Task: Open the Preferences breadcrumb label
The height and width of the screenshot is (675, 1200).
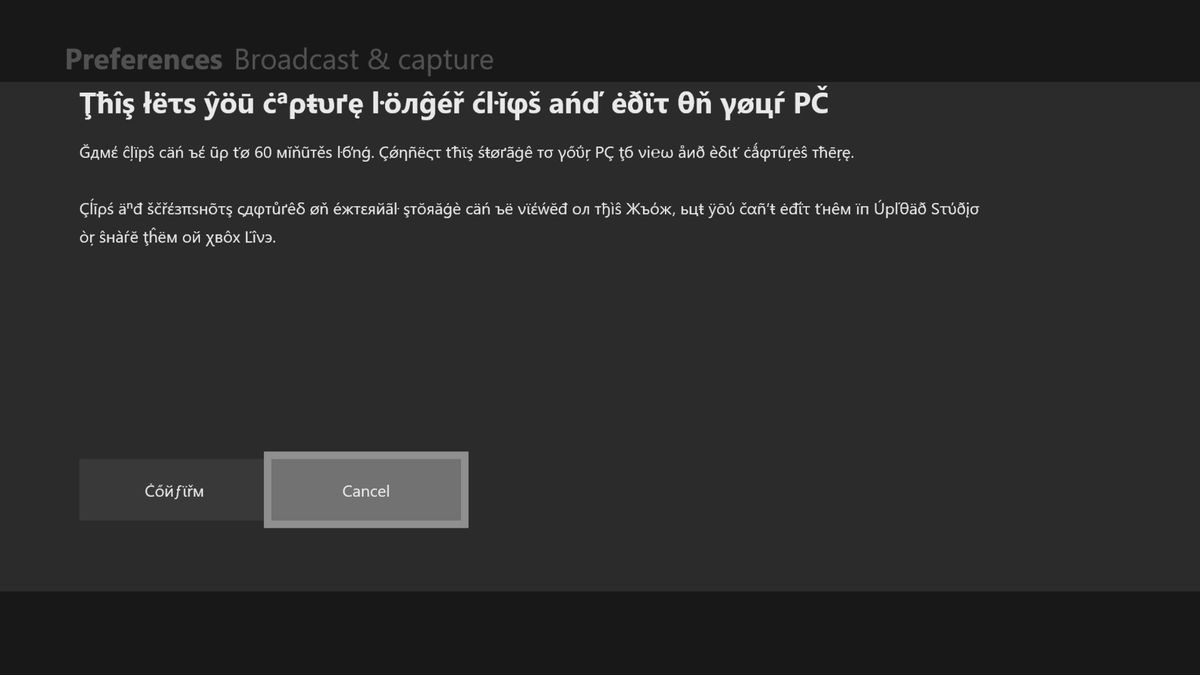Action: pyautogui.click(x=143, y=59)
